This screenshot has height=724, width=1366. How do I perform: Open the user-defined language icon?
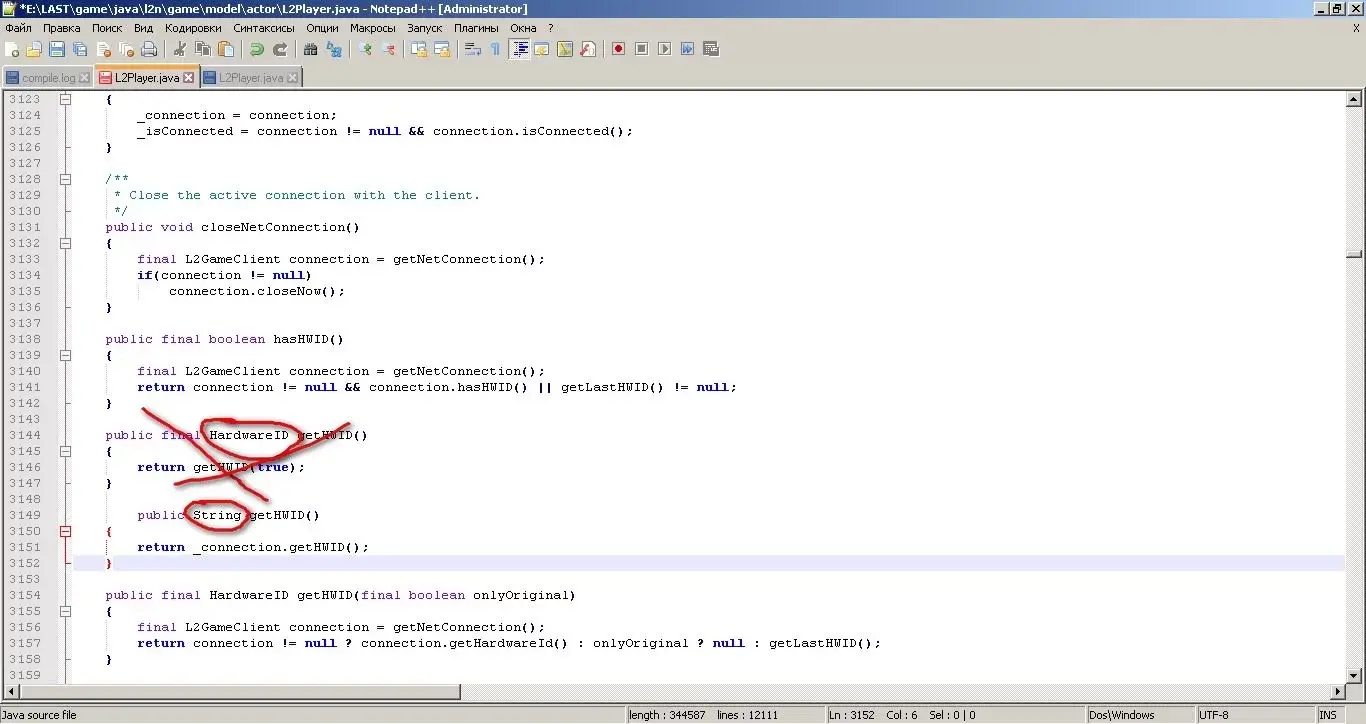pos(542,49)
